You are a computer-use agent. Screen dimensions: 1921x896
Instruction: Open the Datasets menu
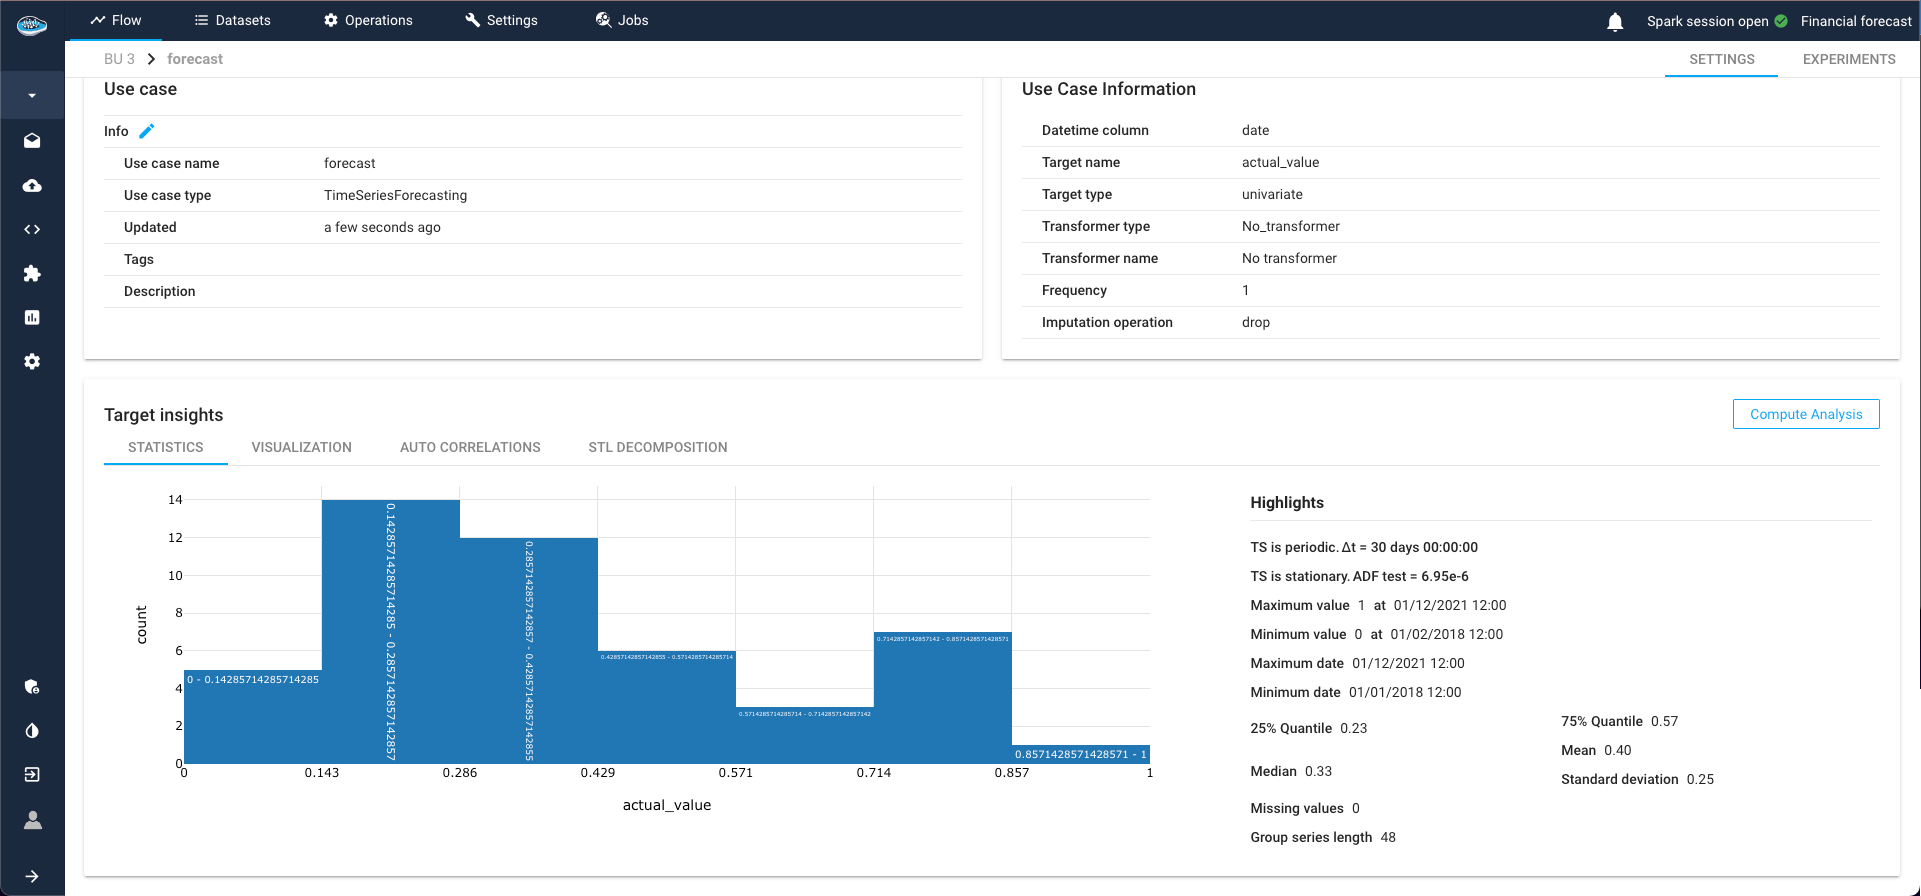tap(232, 20)
